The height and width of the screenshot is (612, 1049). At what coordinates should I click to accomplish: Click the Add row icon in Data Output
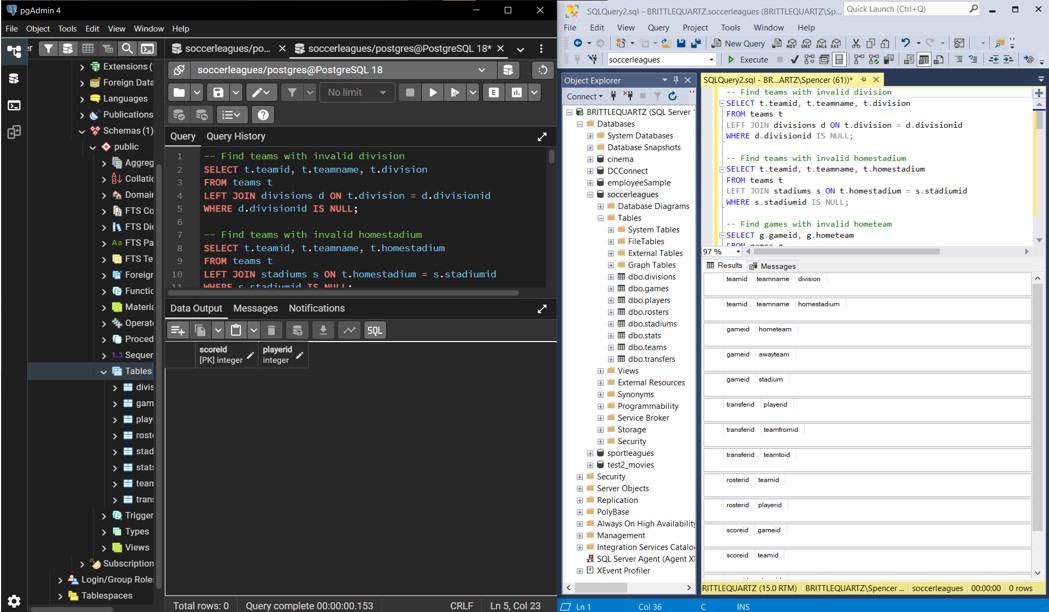(x=178, y=330)
